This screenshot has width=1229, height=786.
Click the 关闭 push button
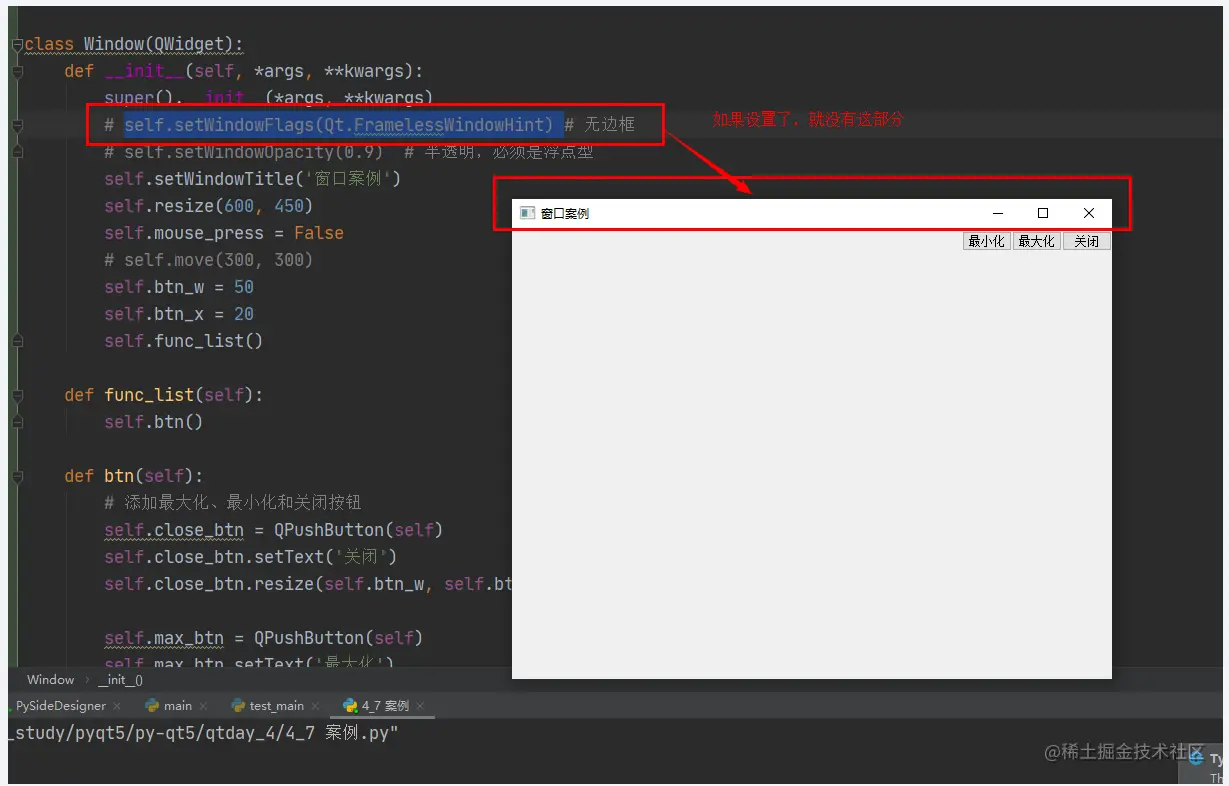coord(1086,241)
